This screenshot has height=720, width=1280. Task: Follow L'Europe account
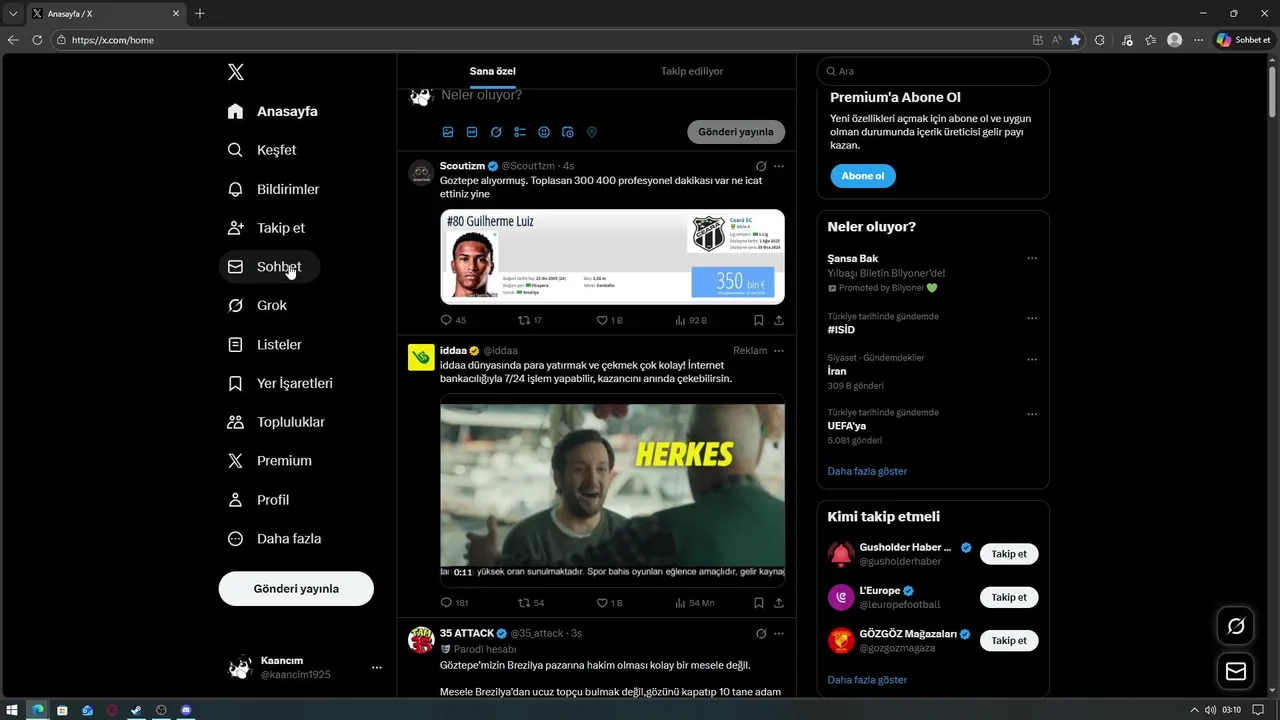(1009, 598)
